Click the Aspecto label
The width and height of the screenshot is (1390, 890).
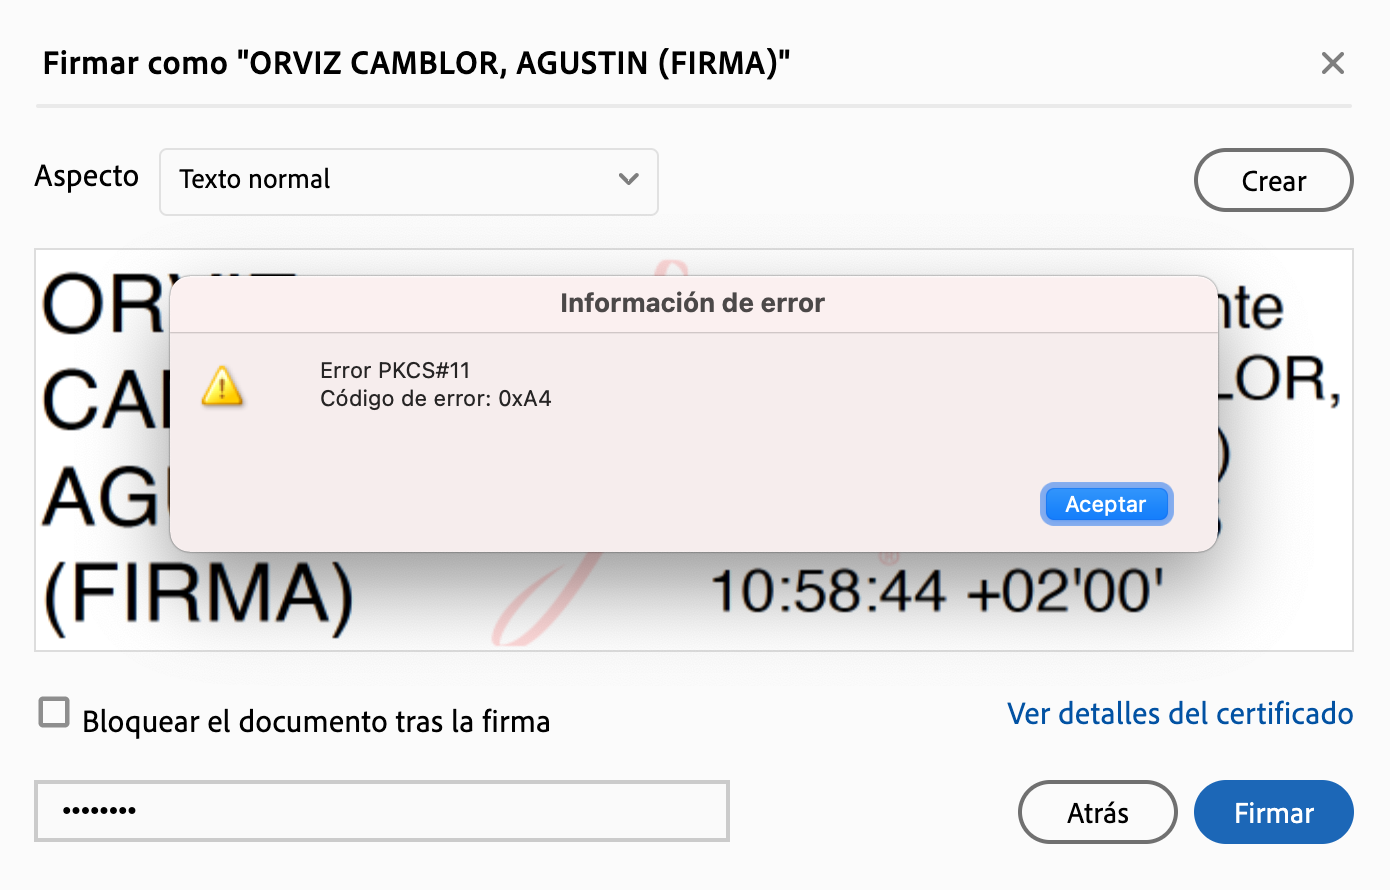click(87, 176)
